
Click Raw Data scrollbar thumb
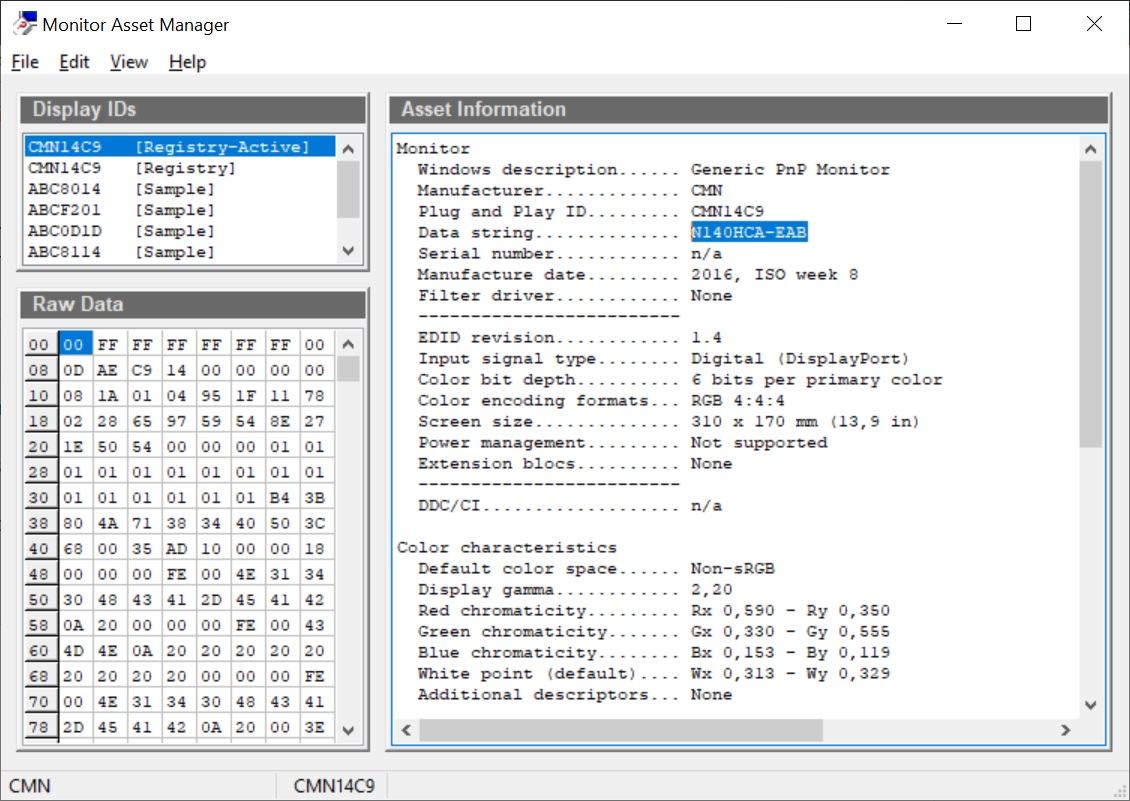(348, 369)
